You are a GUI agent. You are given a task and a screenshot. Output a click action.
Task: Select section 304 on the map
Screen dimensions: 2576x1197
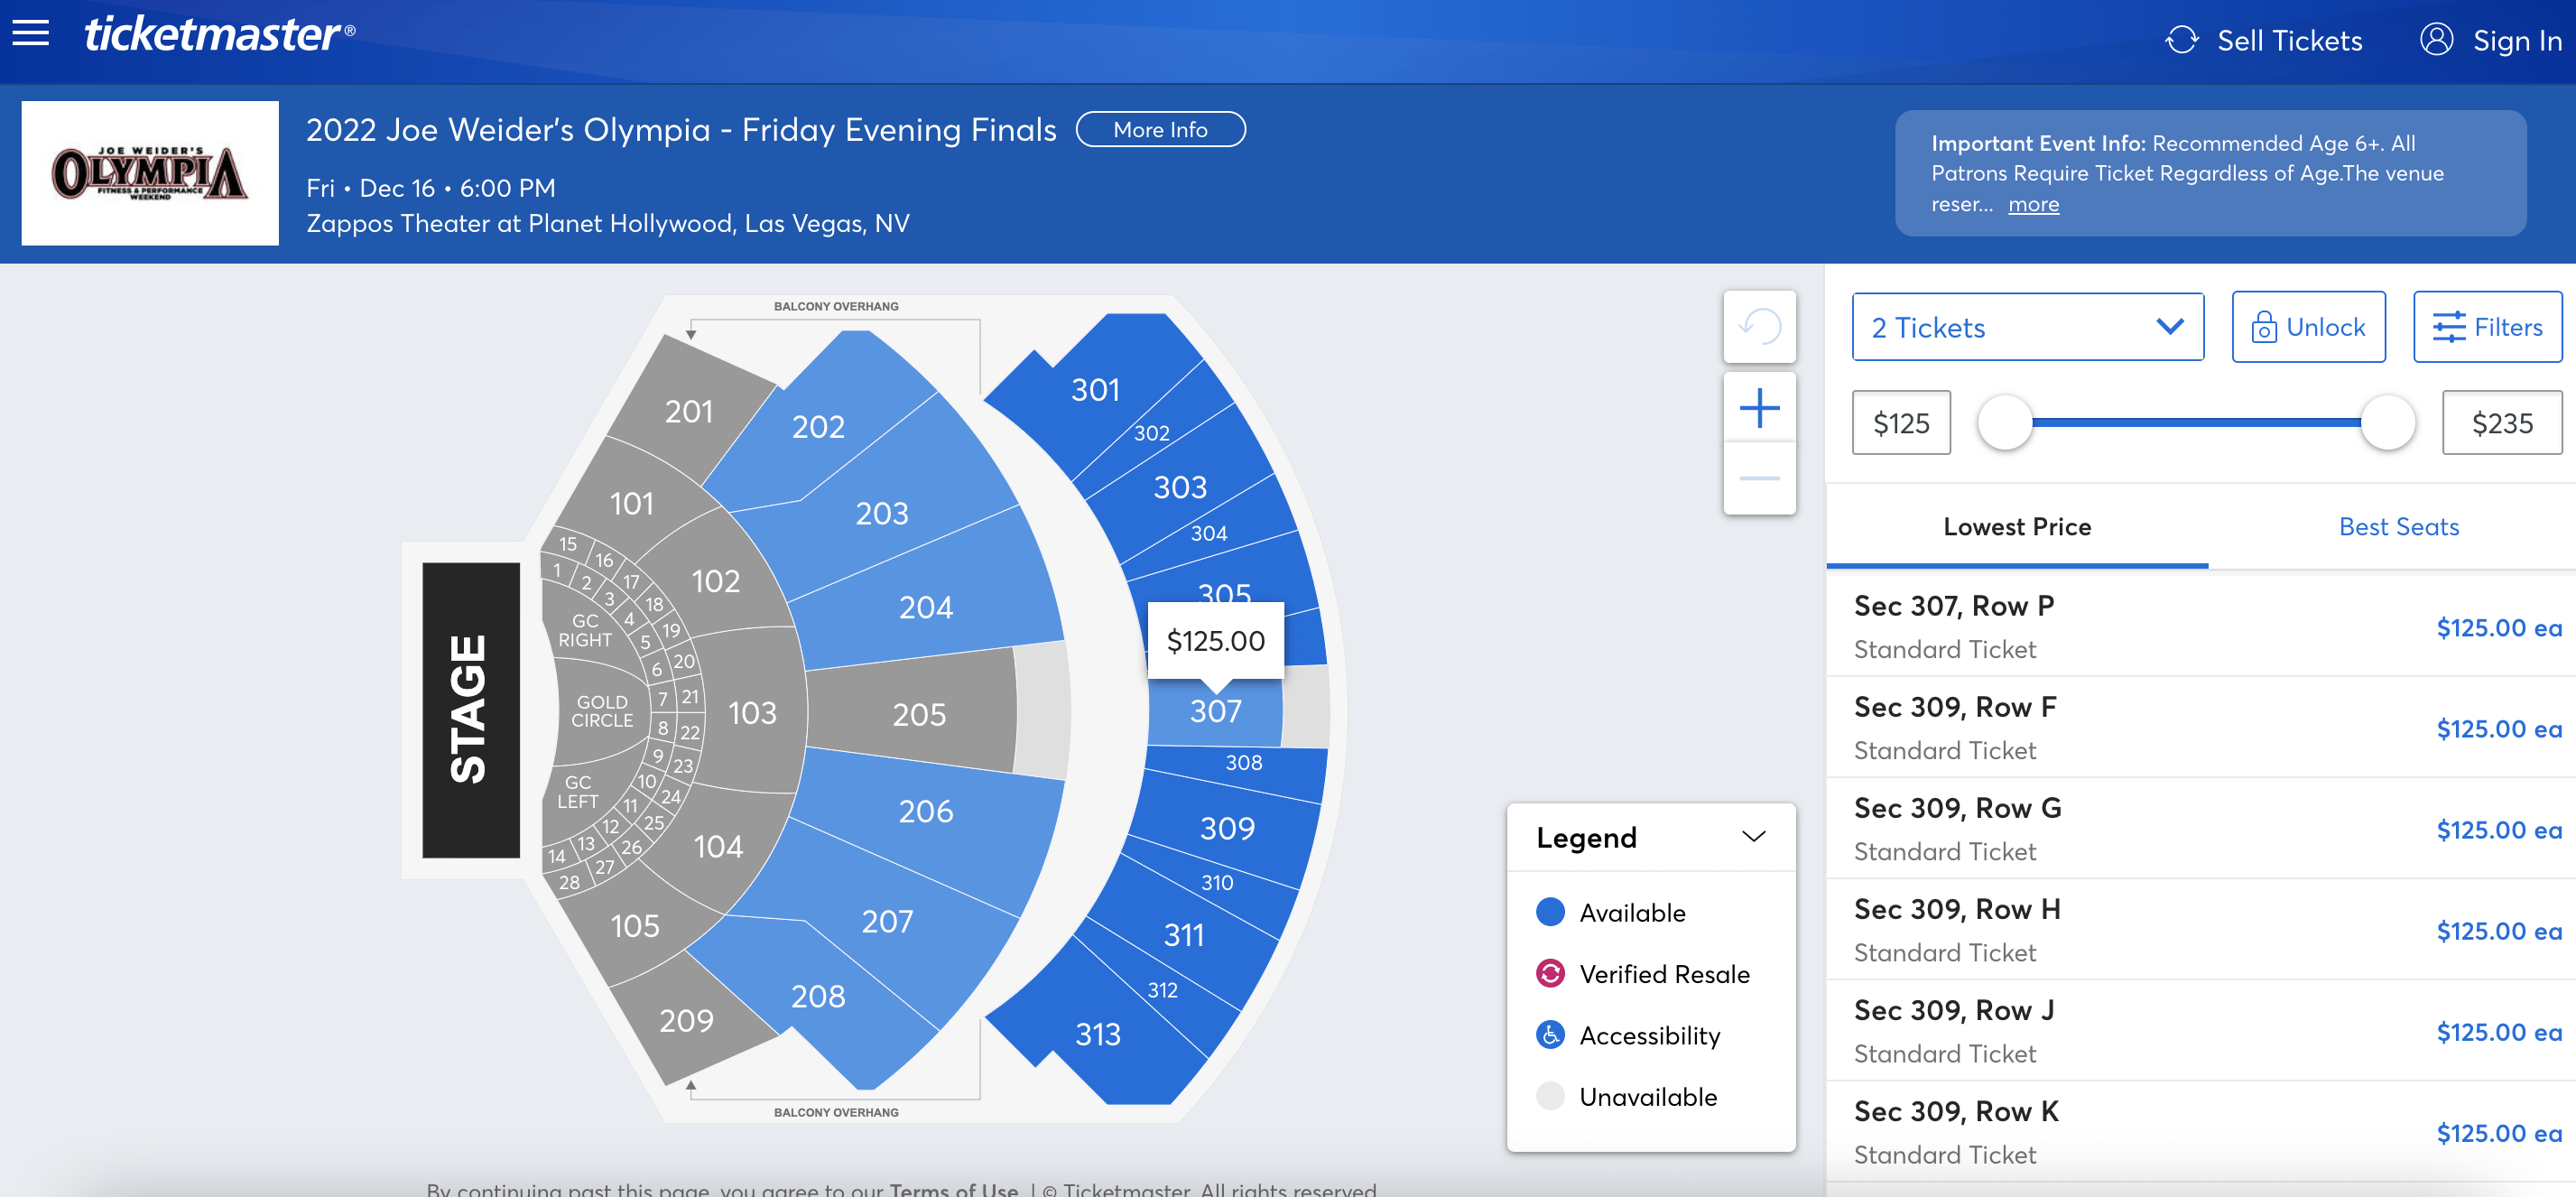coord(1208,534)
